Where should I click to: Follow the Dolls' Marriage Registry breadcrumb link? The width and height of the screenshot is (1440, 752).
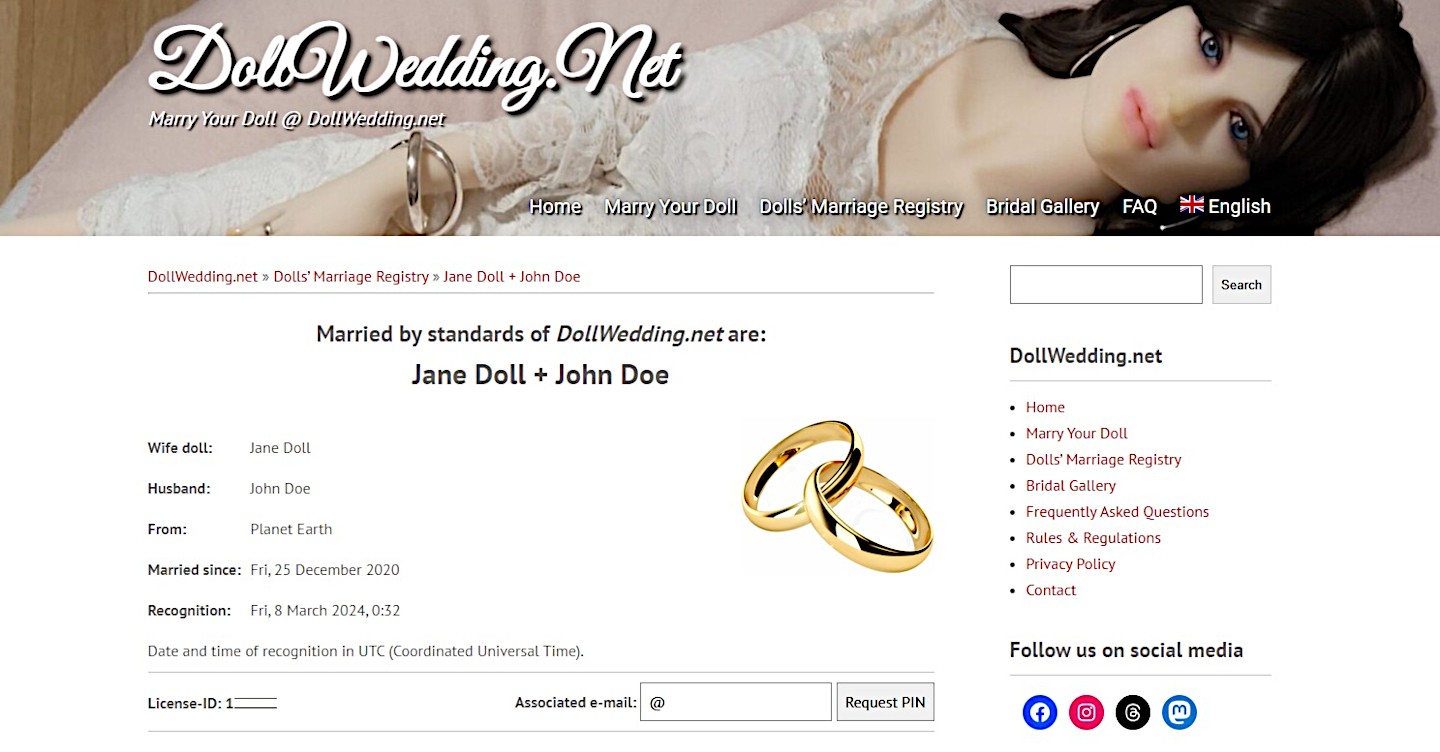tap(351, 276)
